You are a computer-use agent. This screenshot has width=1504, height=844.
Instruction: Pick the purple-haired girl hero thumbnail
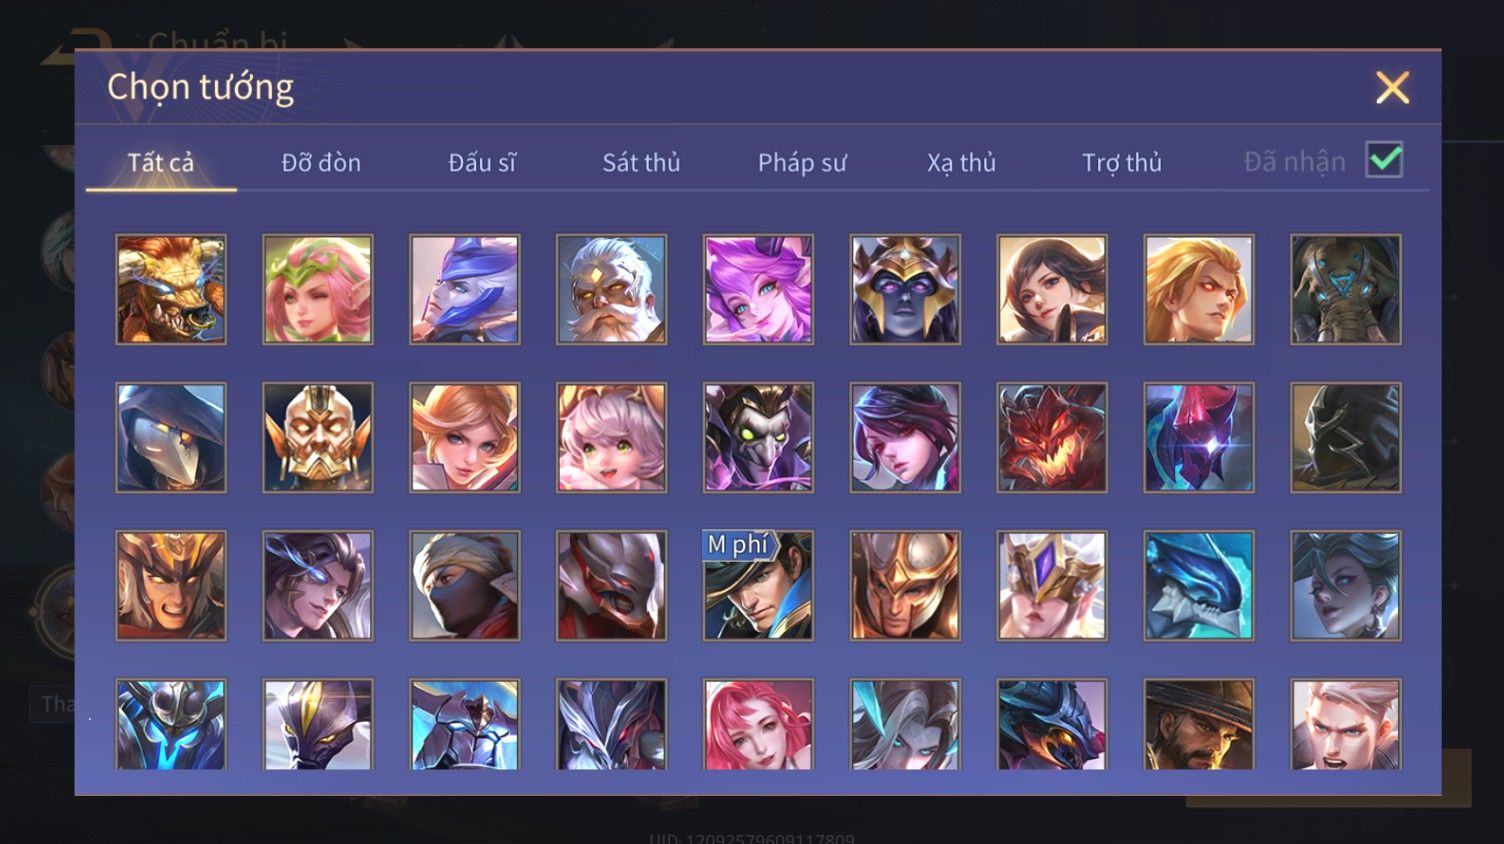(758, 290)
